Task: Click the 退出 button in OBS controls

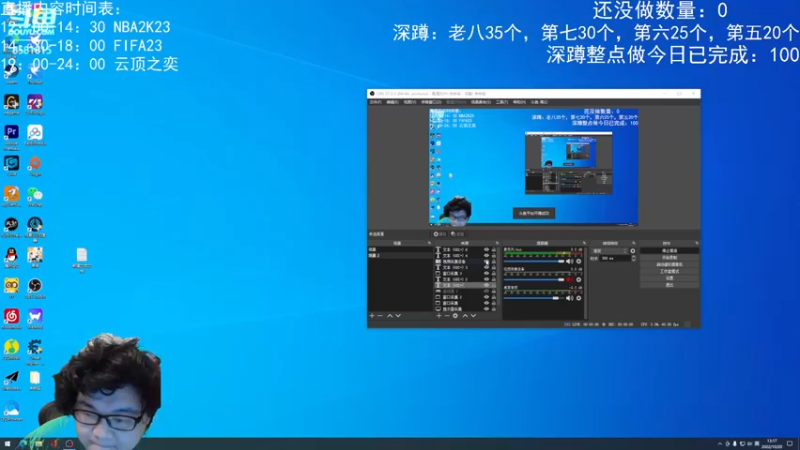Action: coord(669,285)
